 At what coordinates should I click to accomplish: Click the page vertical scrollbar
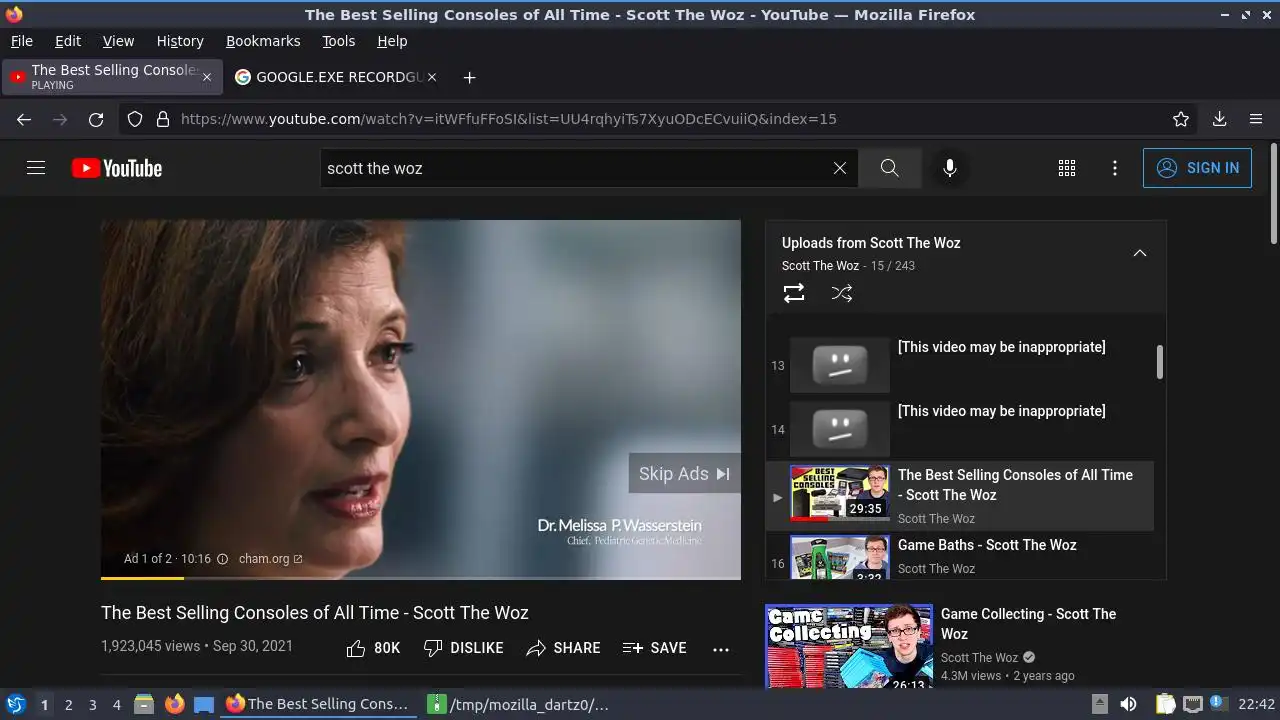(x=1273, y=194)
